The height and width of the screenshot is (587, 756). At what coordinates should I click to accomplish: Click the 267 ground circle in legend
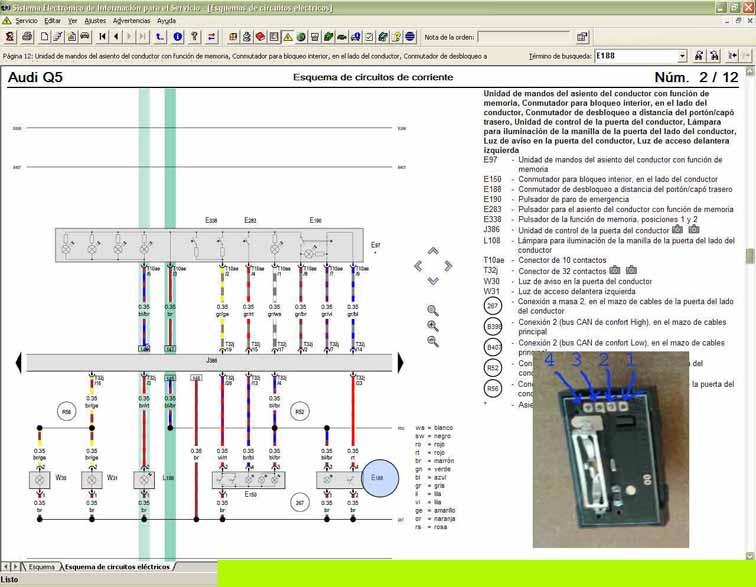[492, 306]
